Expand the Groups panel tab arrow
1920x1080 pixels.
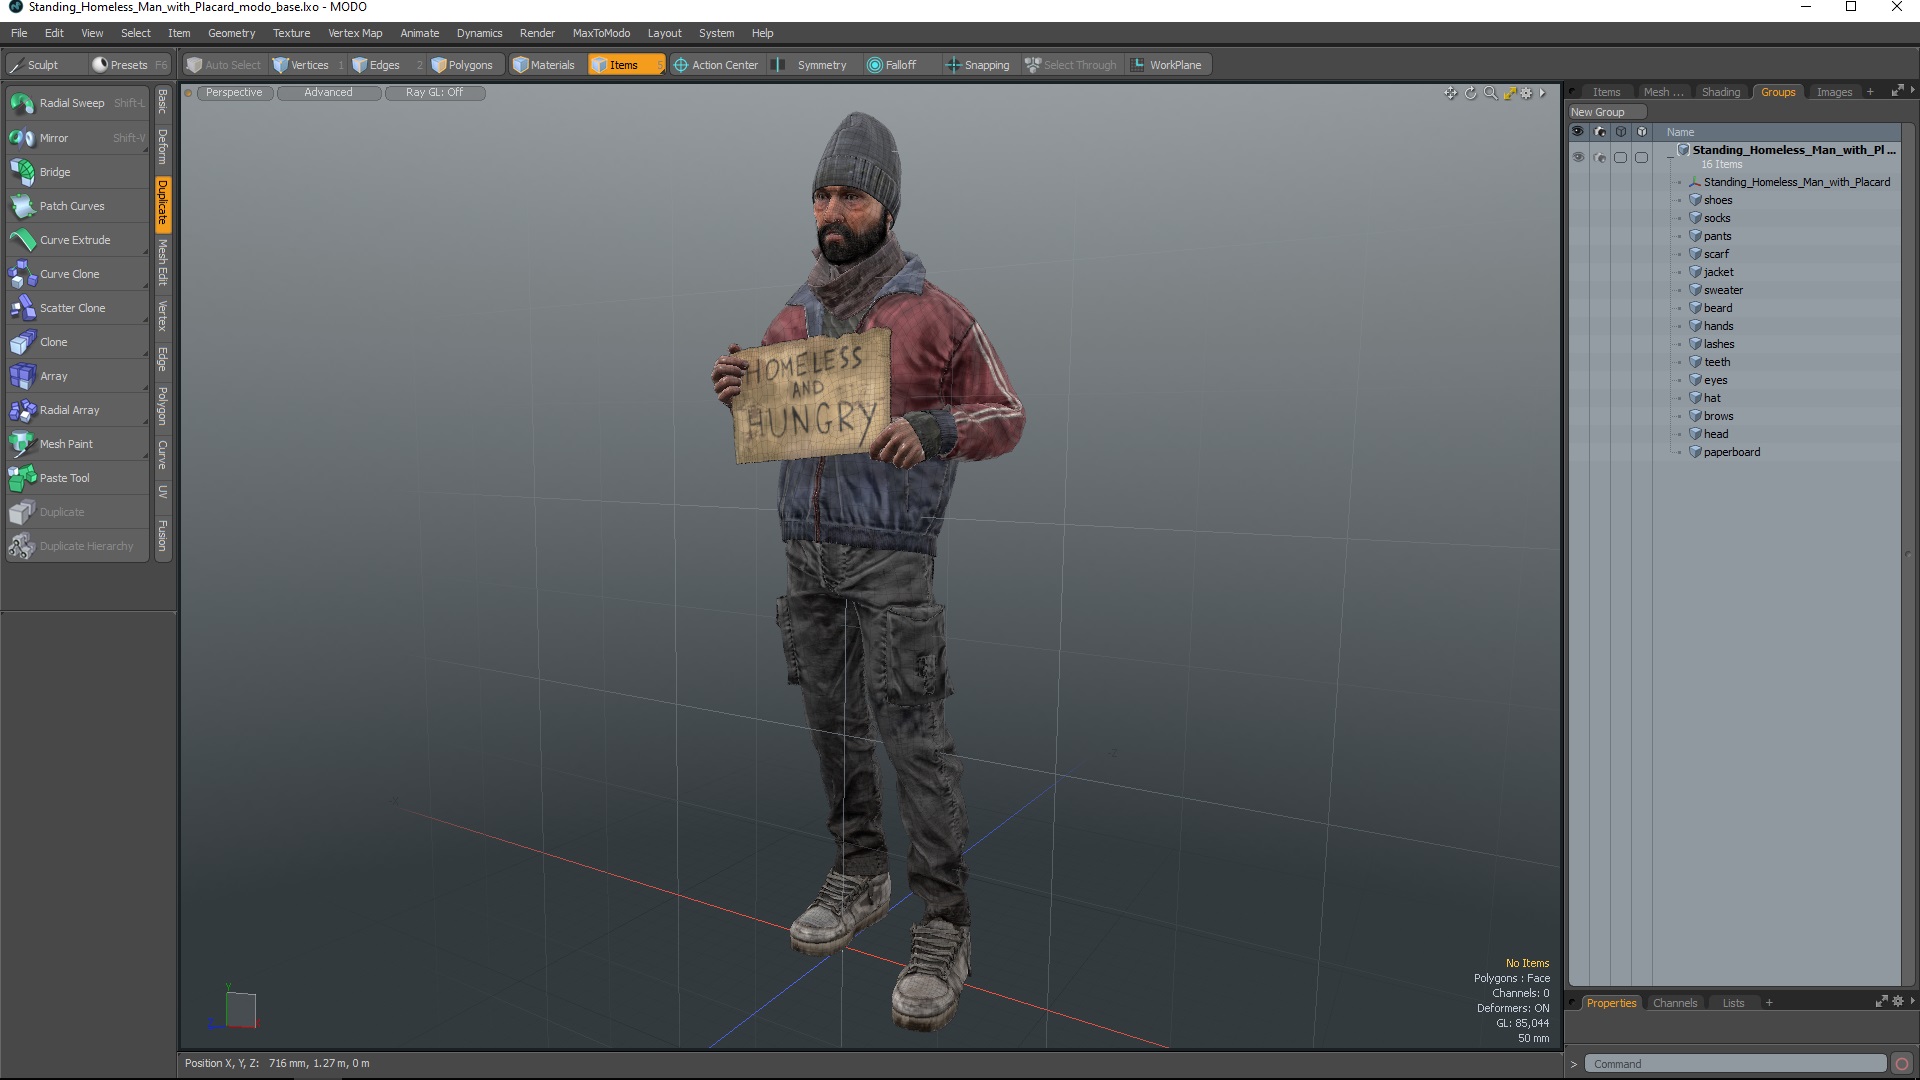coord(1913,91)
